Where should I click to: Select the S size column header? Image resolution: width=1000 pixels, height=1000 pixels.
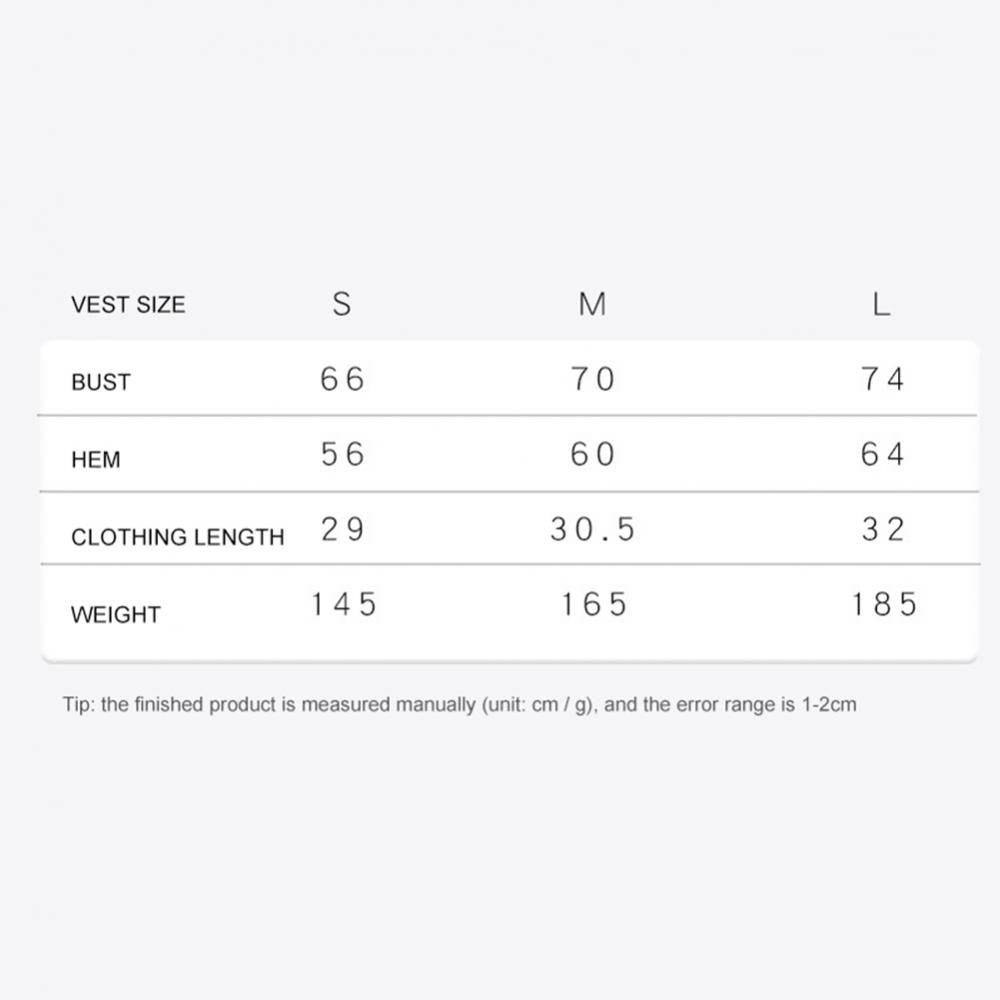click(x=342, y=304)
